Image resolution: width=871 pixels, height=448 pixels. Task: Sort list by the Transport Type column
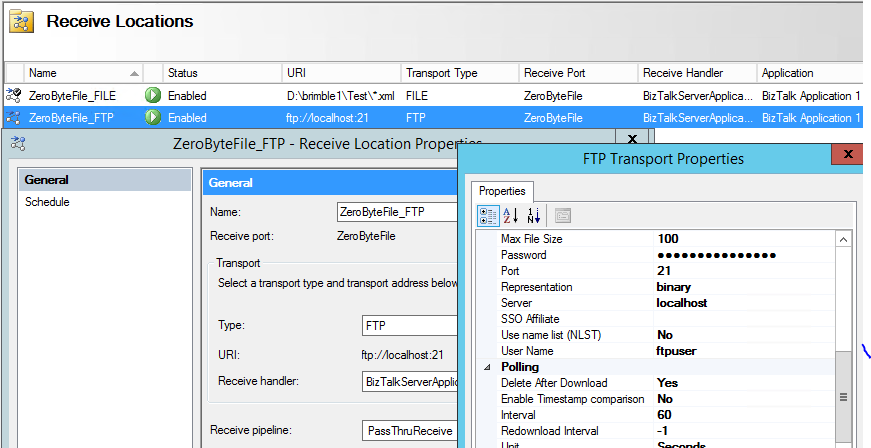coord(460,73)
